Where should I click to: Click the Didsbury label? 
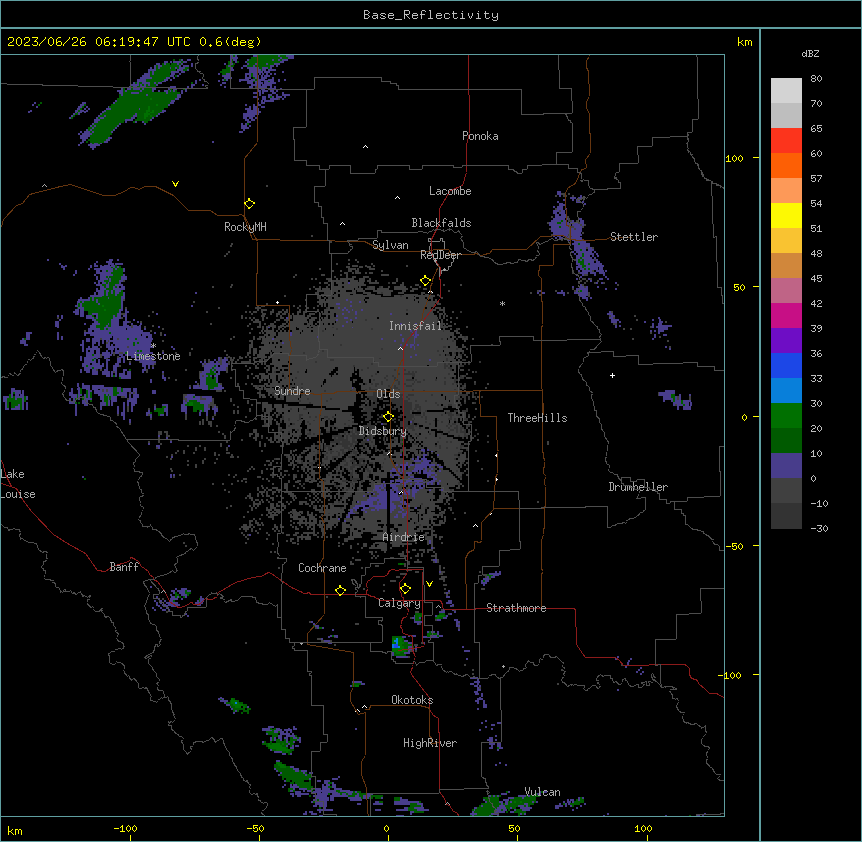tap(383, 431)
